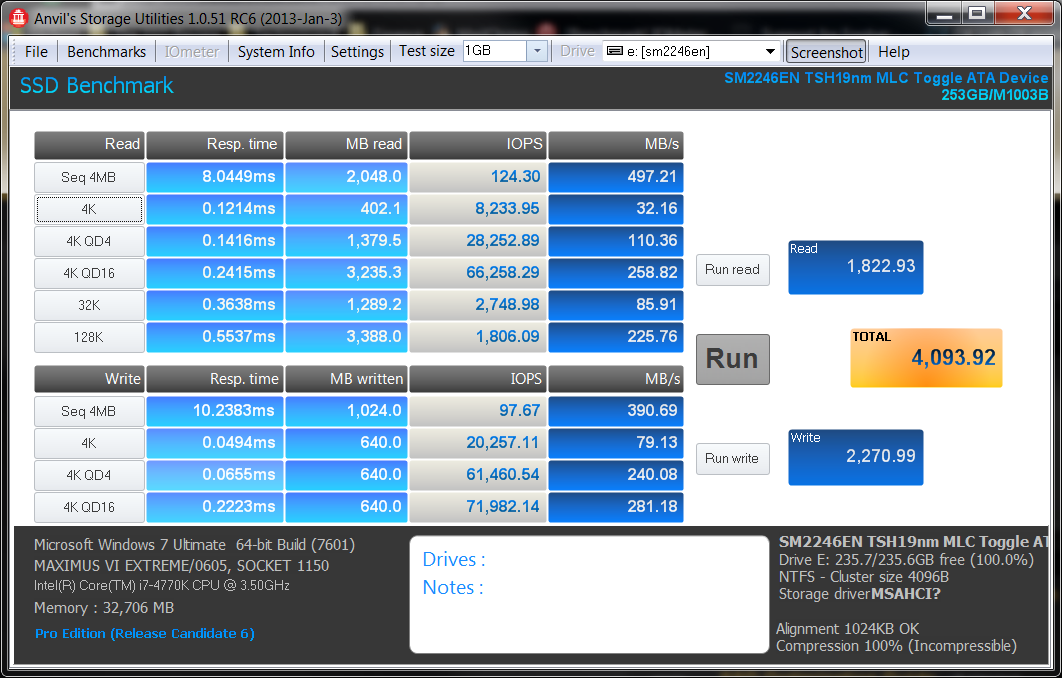Click the Drives and Notes text box

[x=588, y=594]
